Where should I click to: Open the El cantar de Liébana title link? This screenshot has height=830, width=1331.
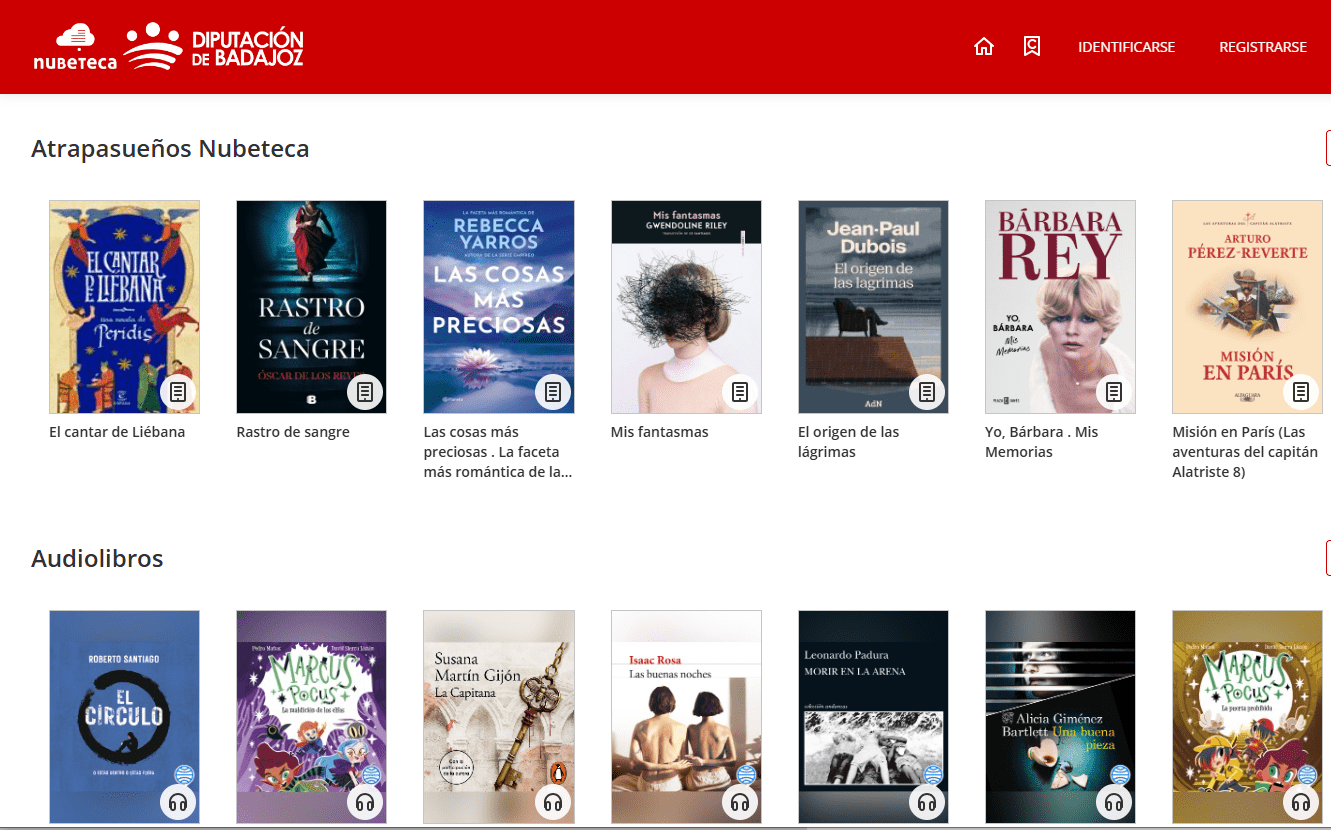[117, 432]
